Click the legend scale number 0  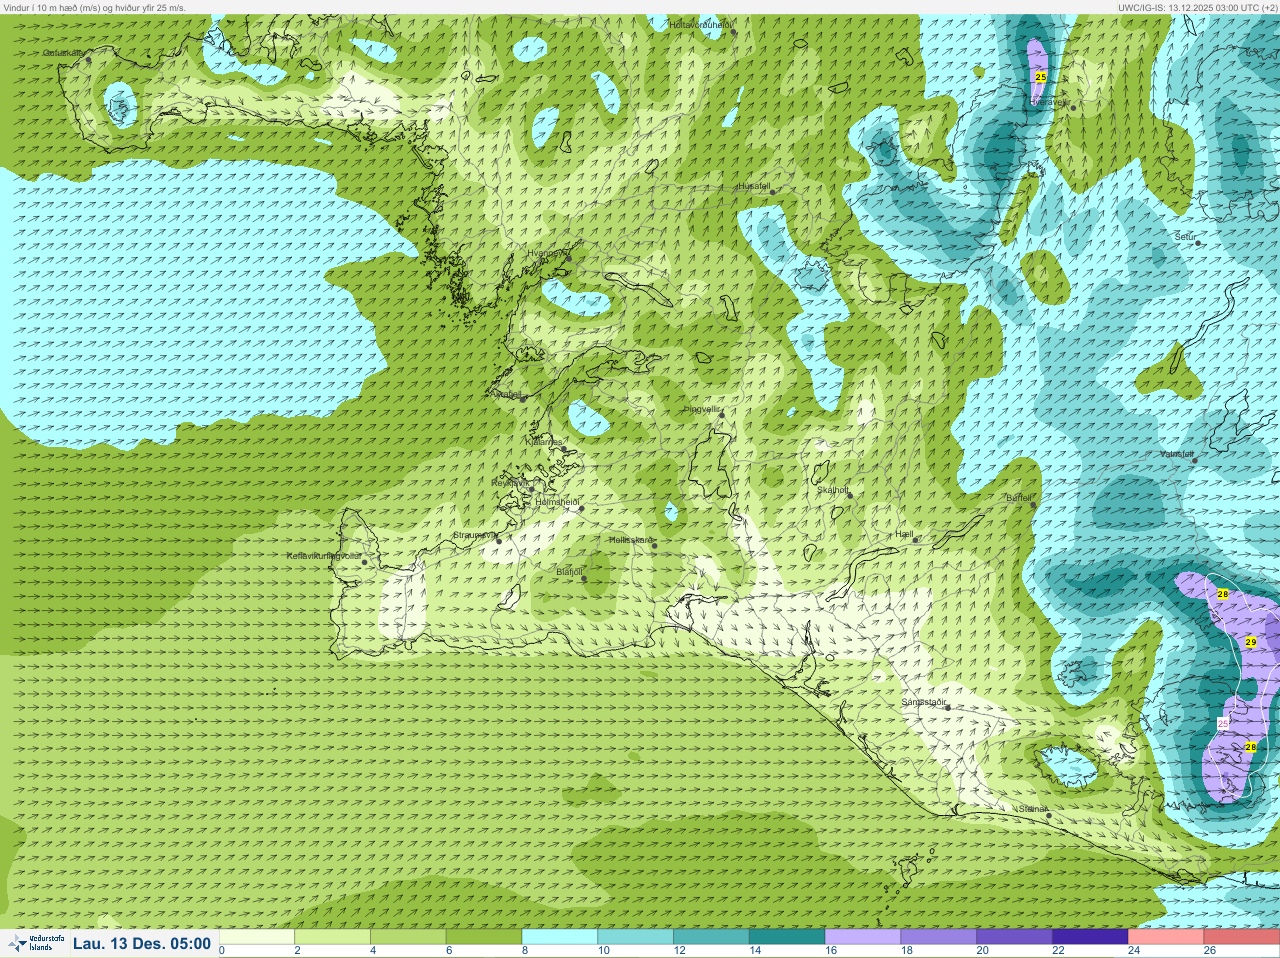point(222,951)
